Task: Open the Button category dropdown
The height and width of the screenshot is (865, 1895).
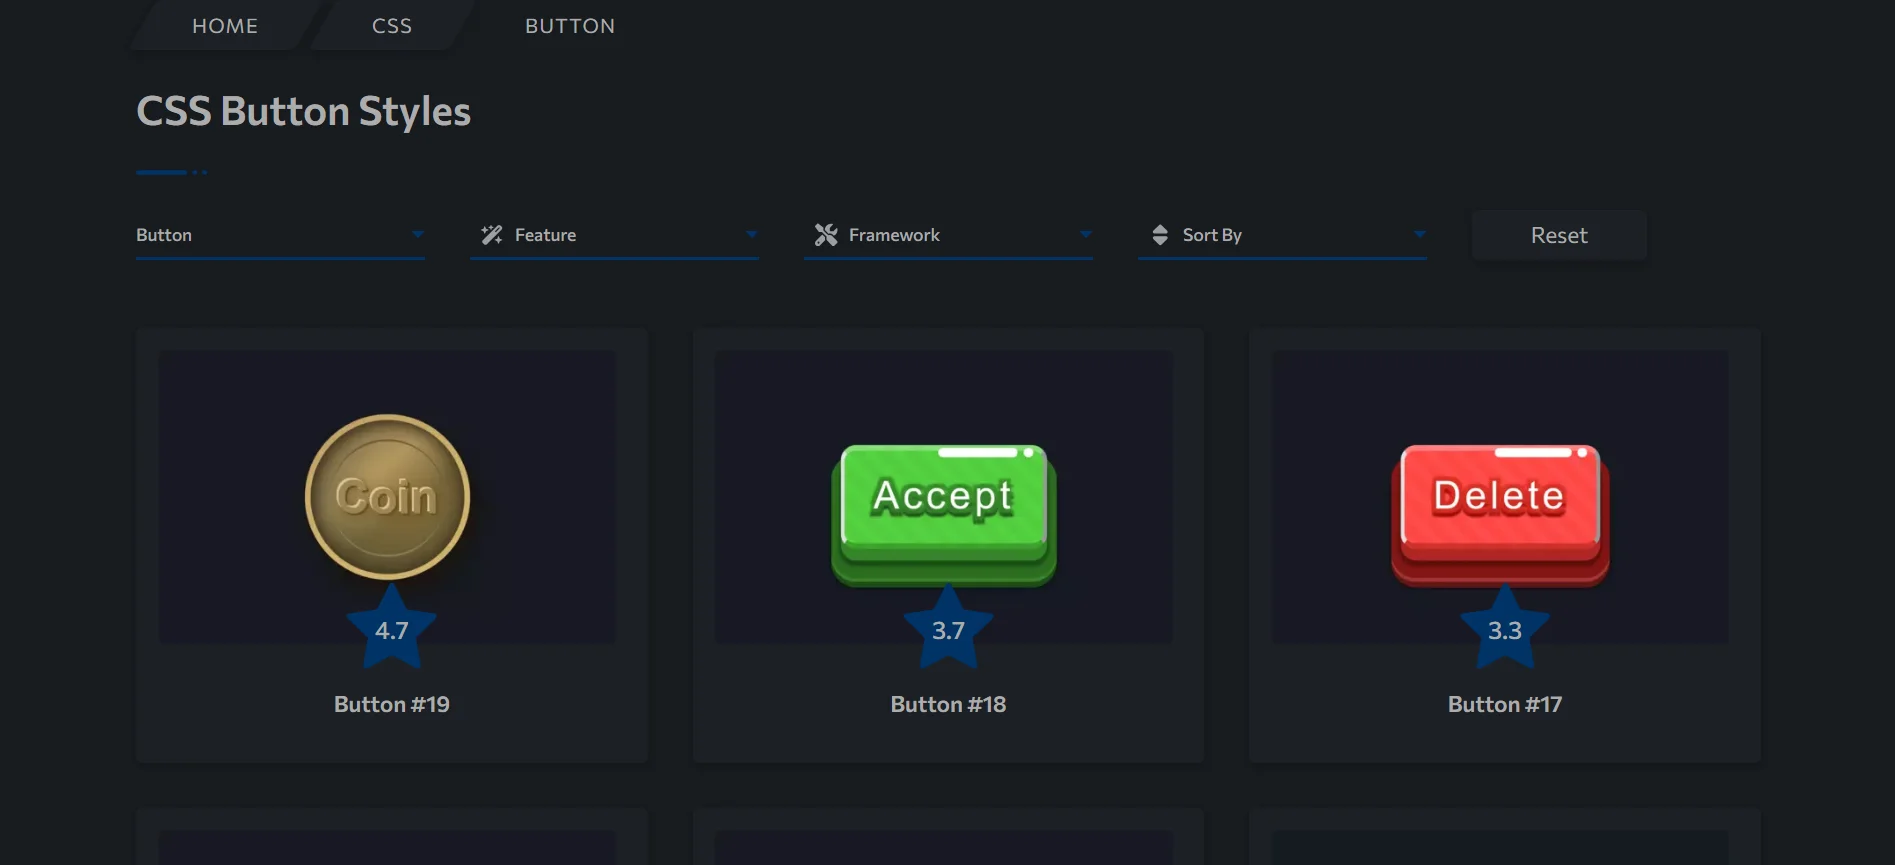Action: [x=280, y=235]
